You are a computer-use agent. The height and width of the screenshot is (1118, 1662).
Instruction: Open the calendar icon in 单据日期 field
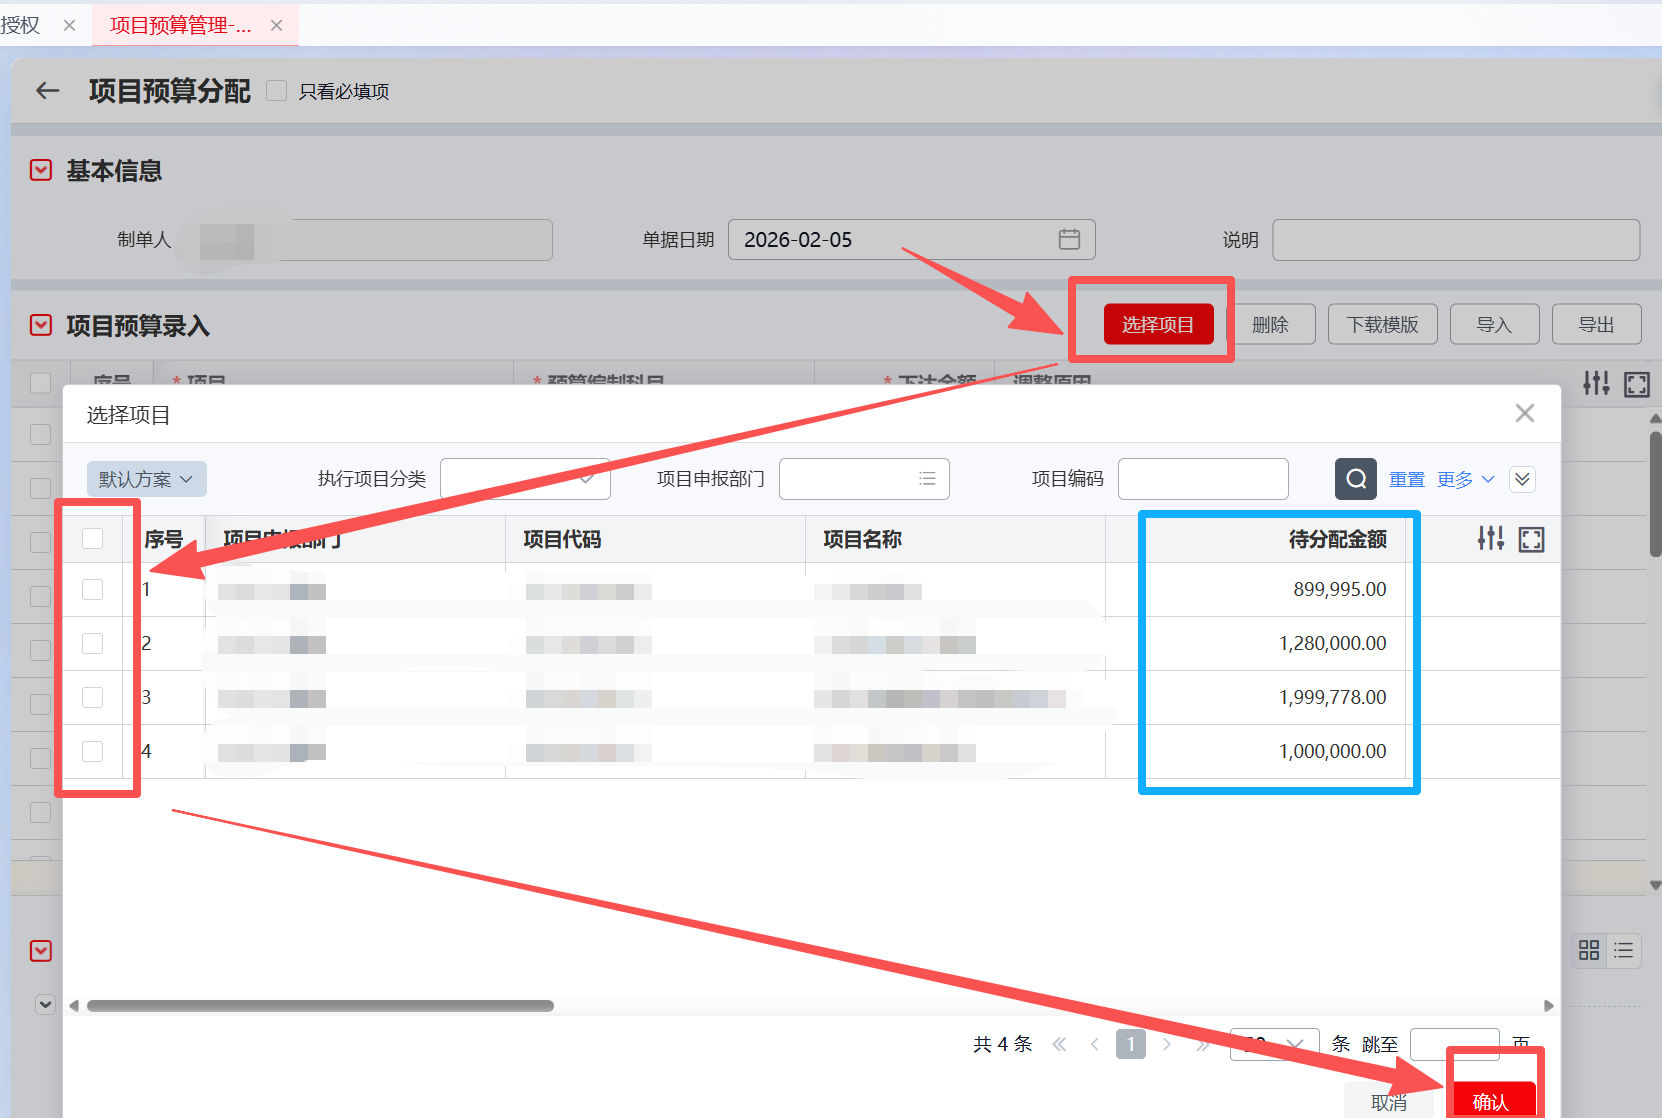[1069, 240]
